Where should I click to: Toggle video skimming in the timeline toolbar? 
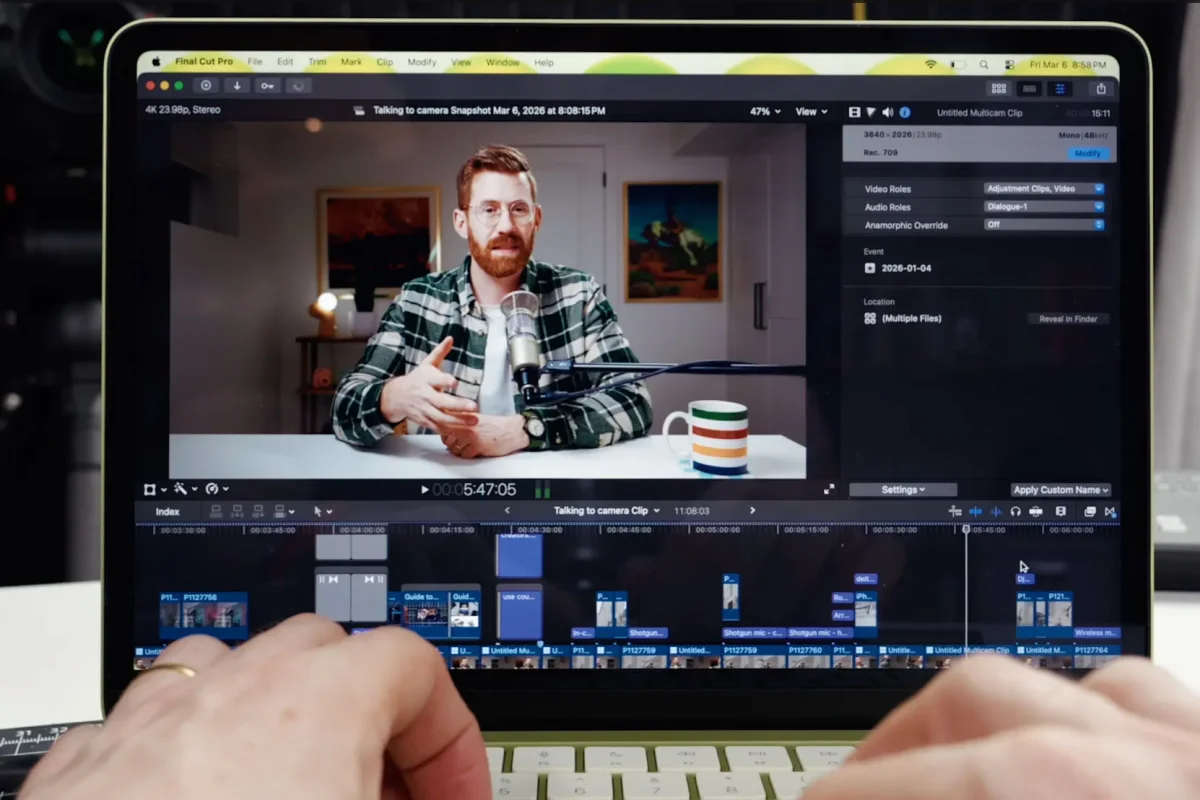click(976, 512)
